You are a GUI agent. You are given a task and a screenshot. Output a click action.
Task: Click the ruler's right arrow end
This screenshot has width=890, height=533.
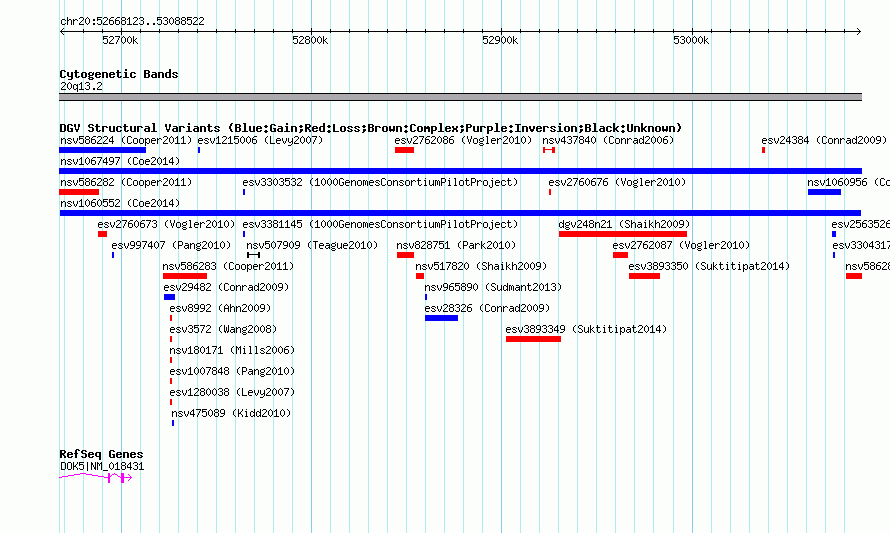point(859,31)
